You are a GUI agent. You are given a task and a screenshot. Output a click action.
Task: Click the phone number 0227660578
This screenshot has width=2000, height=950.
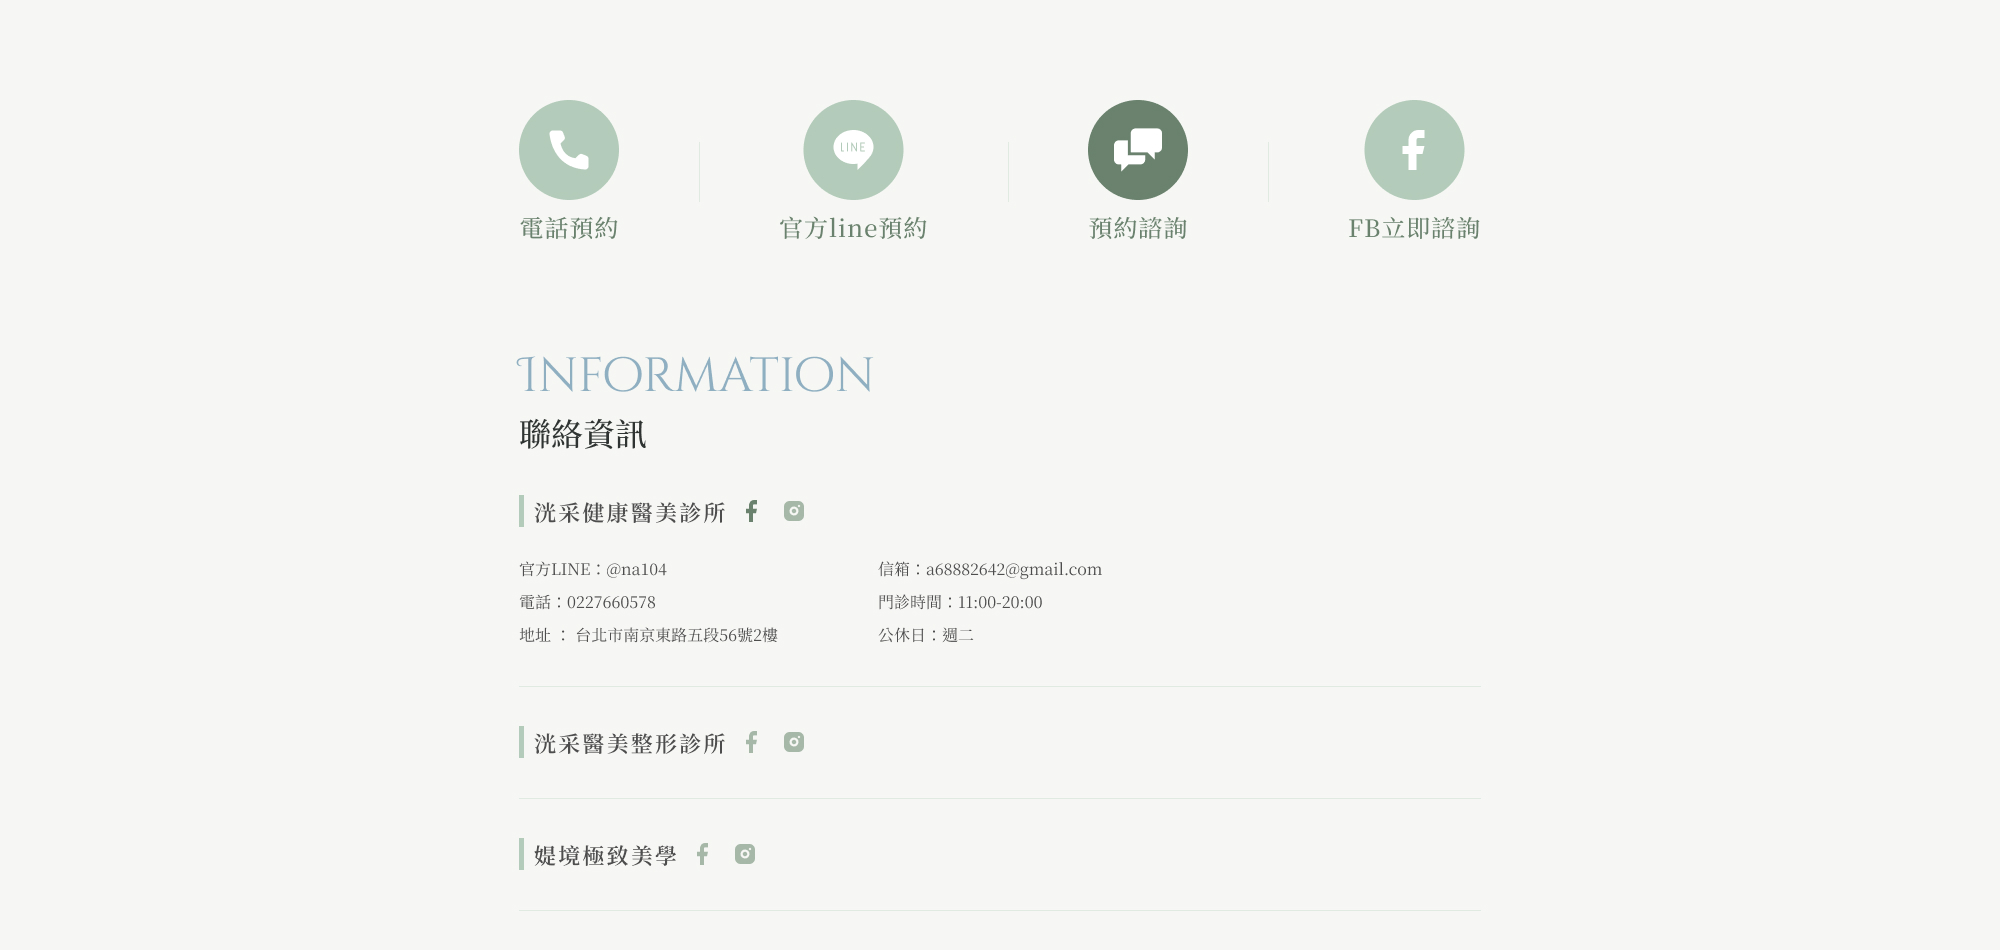tap(611, 602)
